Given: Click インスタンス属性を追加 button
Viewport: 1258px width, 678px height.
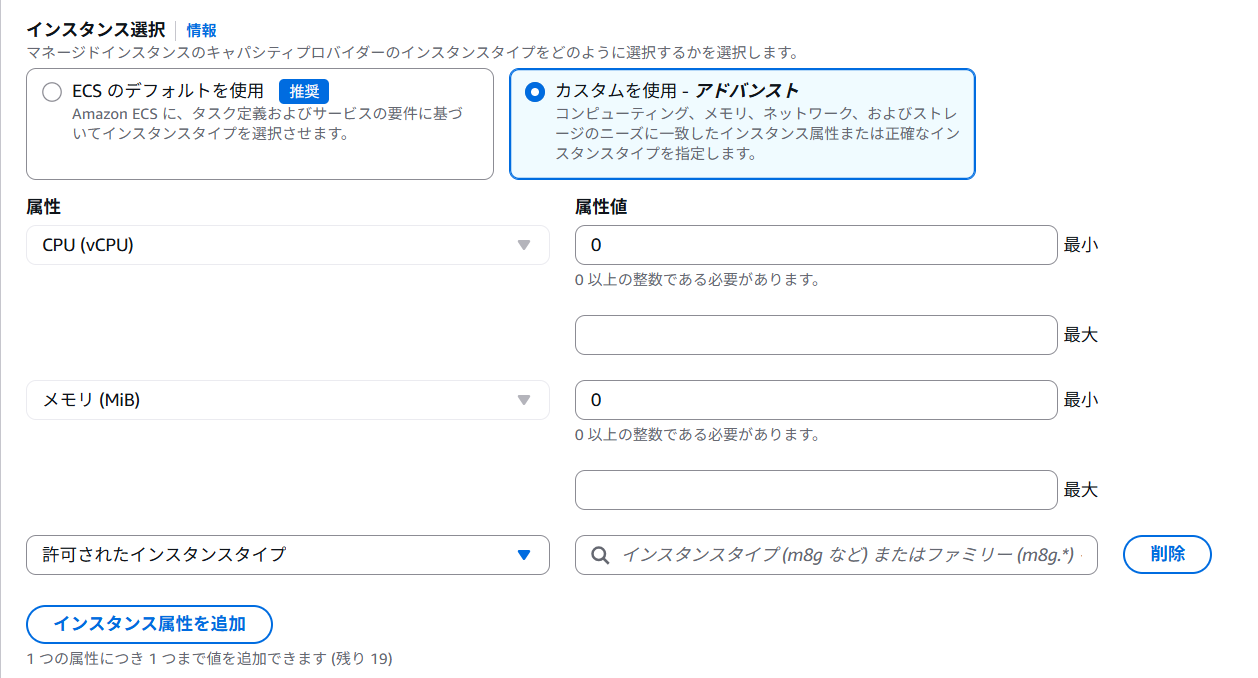Looking at the screenshot, I should 149,624.
